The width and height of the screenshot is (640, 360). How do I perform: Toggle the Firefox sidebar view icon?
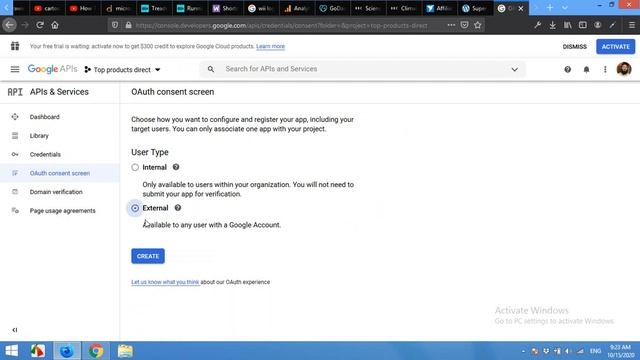(582, 25)
